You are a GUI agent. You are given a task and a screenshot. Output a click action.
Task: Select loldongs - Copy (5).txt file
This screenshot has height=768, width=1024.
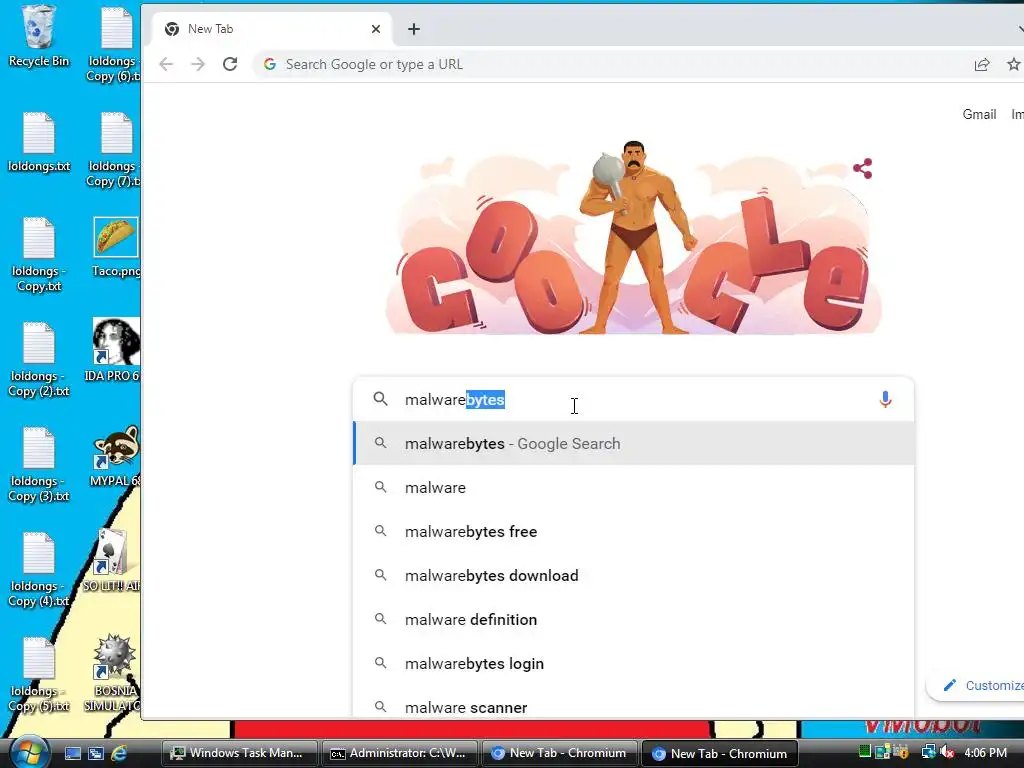click(39, 675)
